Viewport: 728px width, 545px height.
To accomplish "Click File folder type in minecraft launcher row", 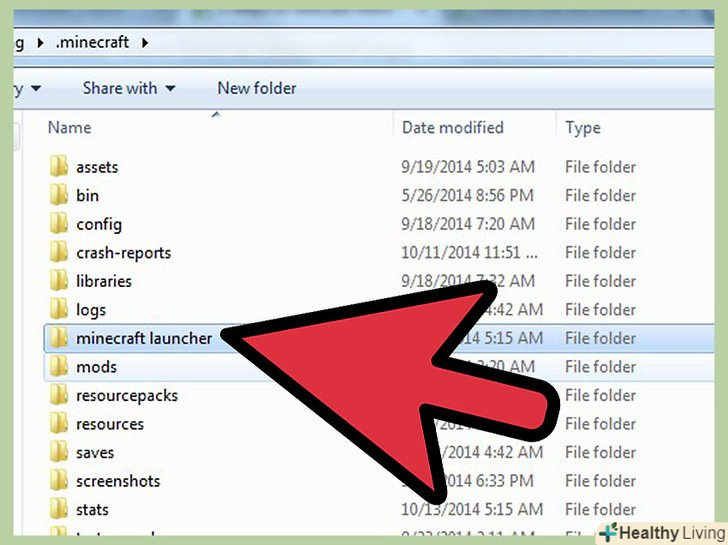I will tap(600, 338).
